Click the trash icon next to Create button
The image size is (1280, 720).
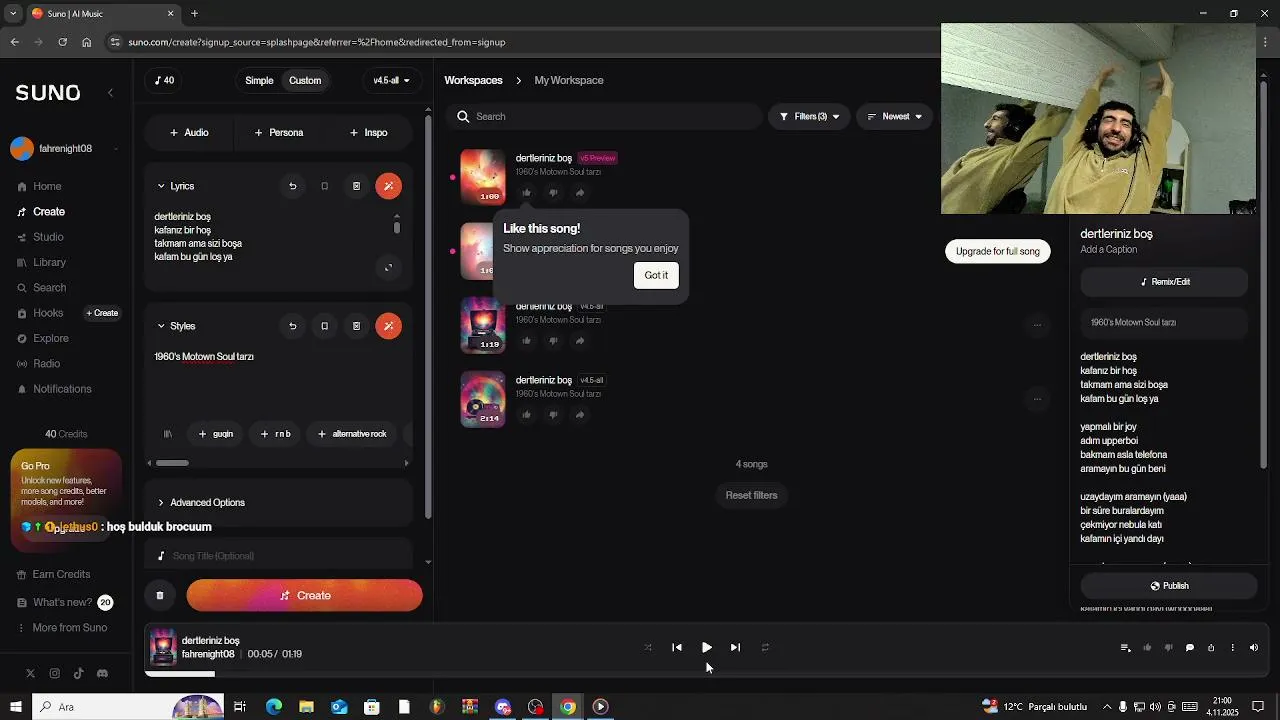tap(160, 595)
